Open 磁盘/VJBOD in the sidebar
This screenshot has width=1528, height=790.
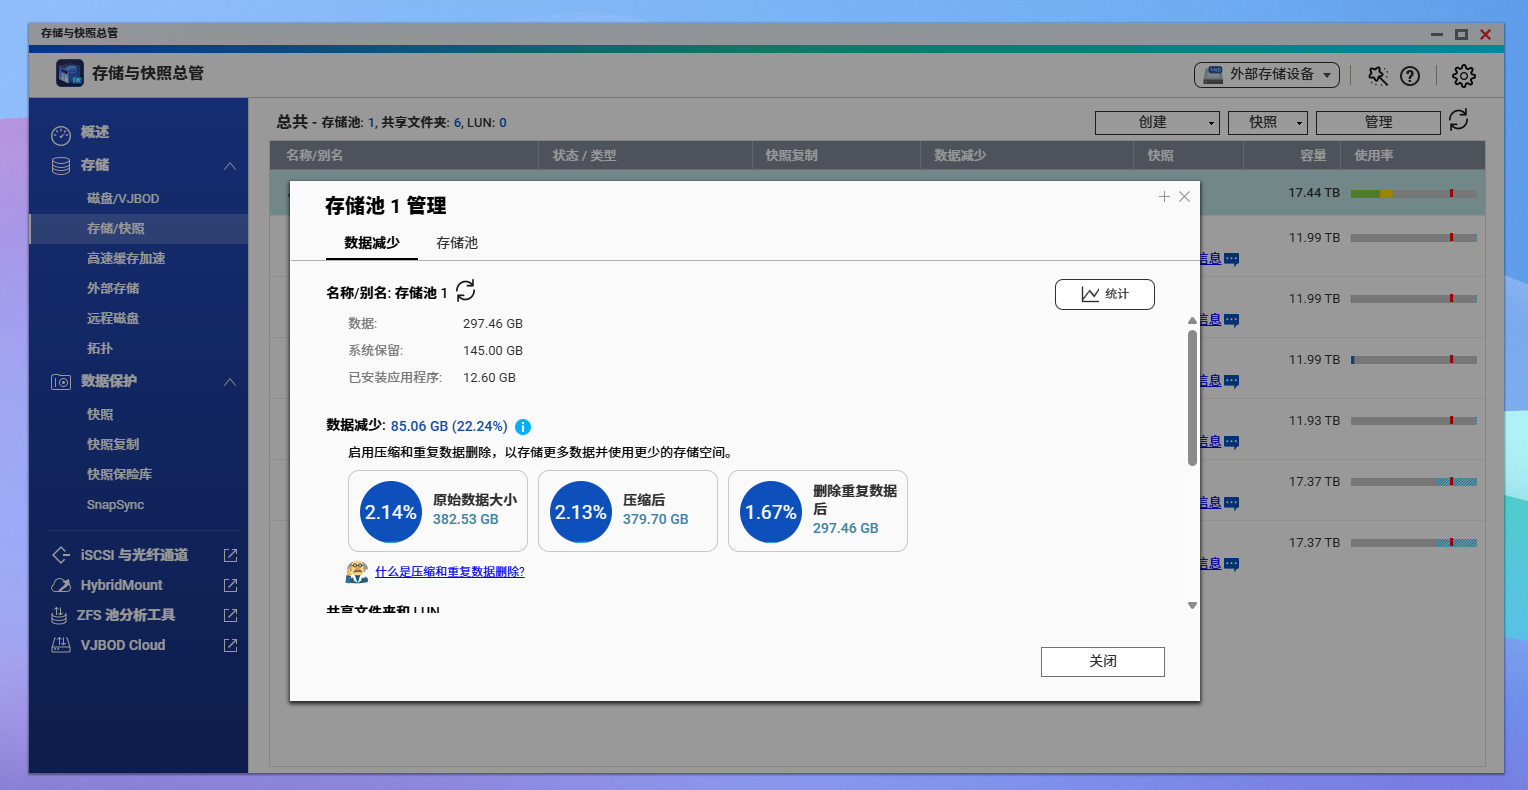click(x=123, y=199)
